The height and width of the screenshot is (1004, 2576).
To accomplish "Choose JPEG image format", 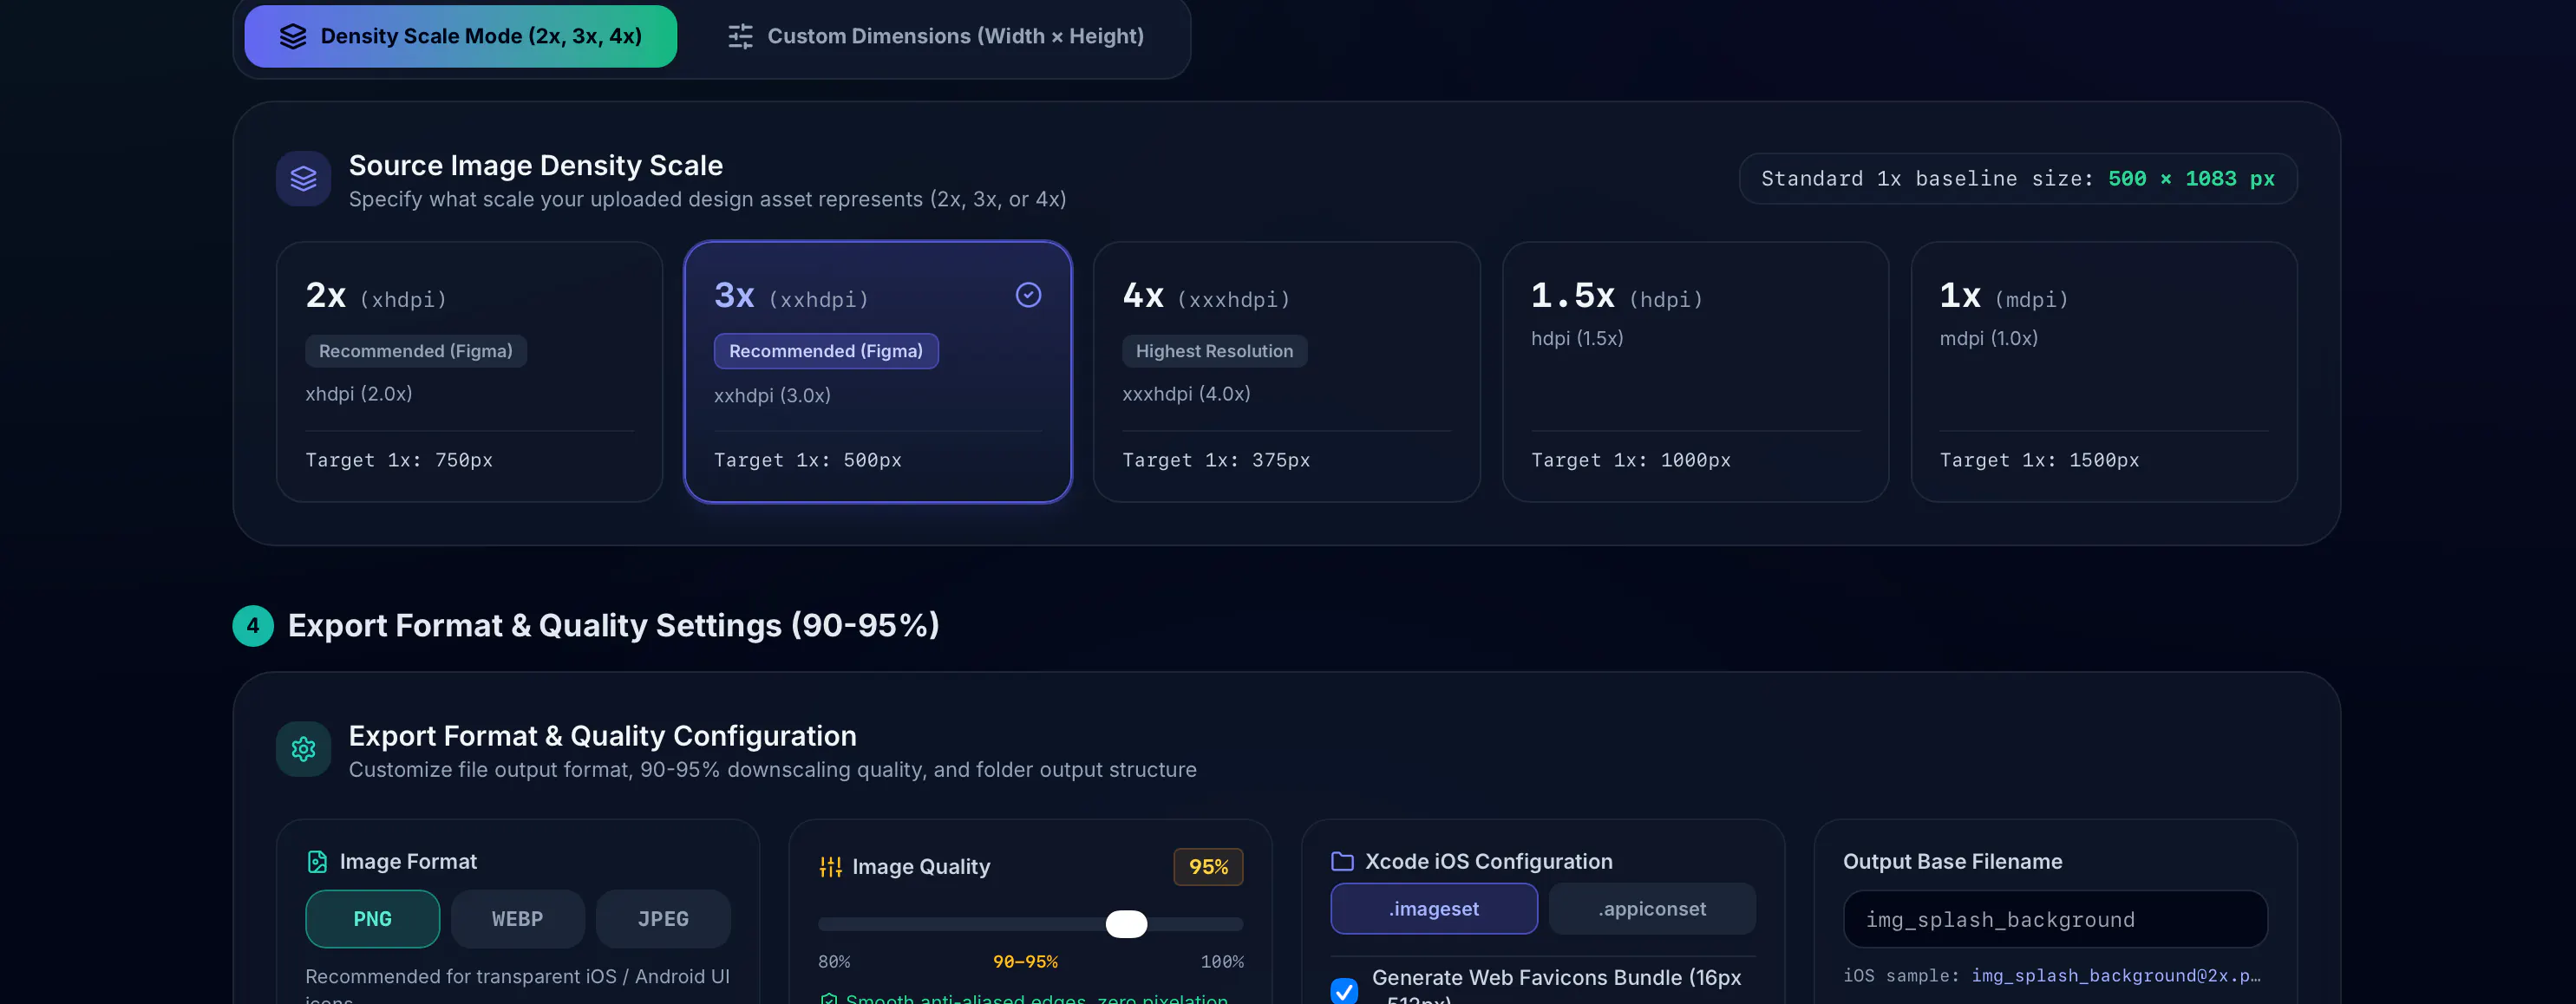I will (x=663, y=919).
